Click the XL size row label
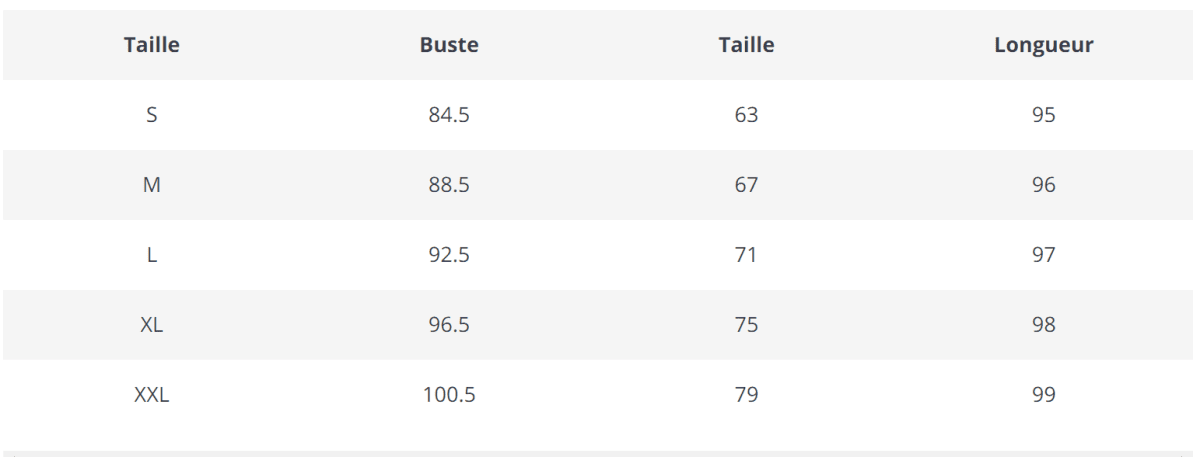 152,325
